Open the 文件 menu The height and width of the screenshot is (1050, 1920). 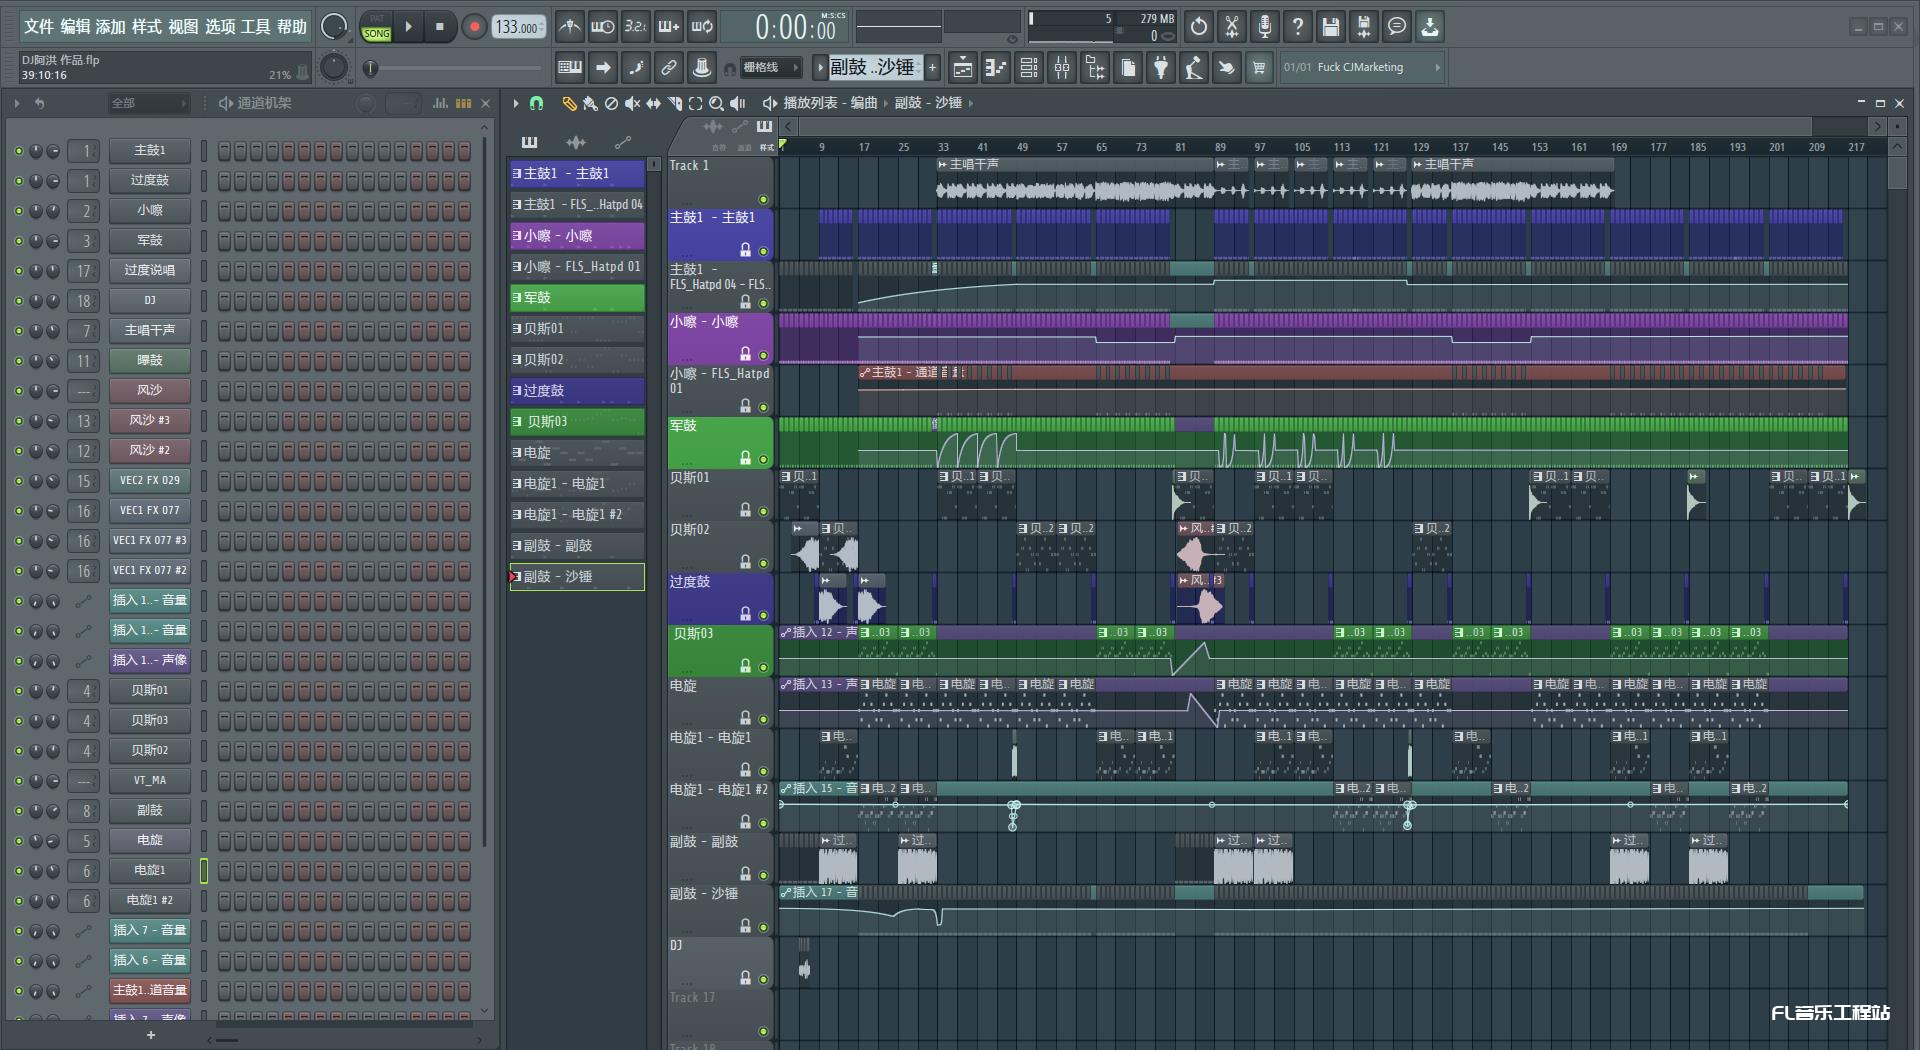(x=38, y=27)
